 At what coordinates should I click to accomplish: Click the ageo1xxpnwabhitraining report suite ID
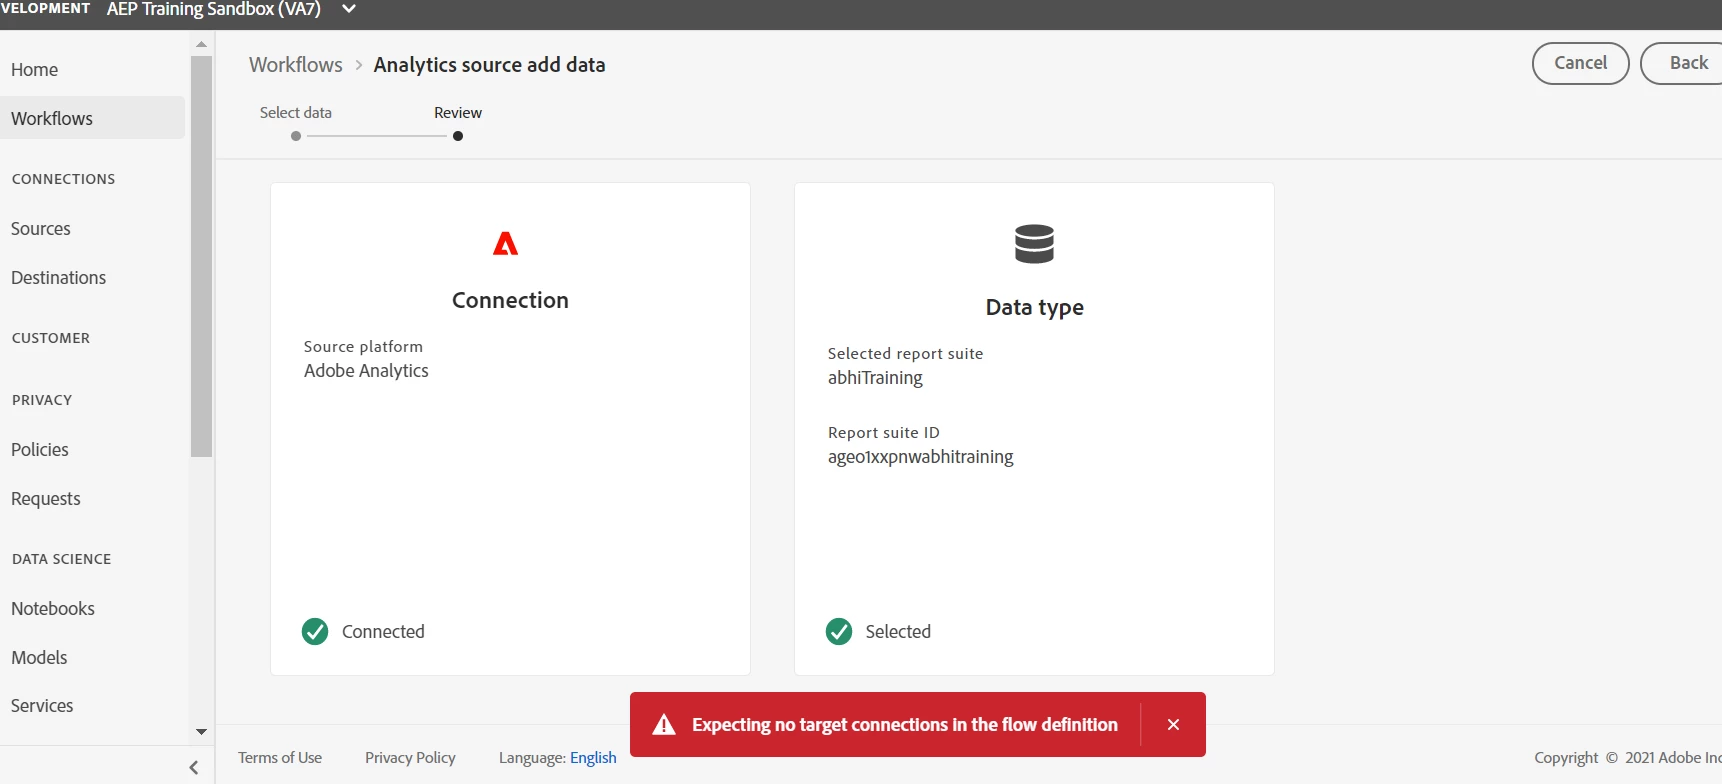coord(920,457)
